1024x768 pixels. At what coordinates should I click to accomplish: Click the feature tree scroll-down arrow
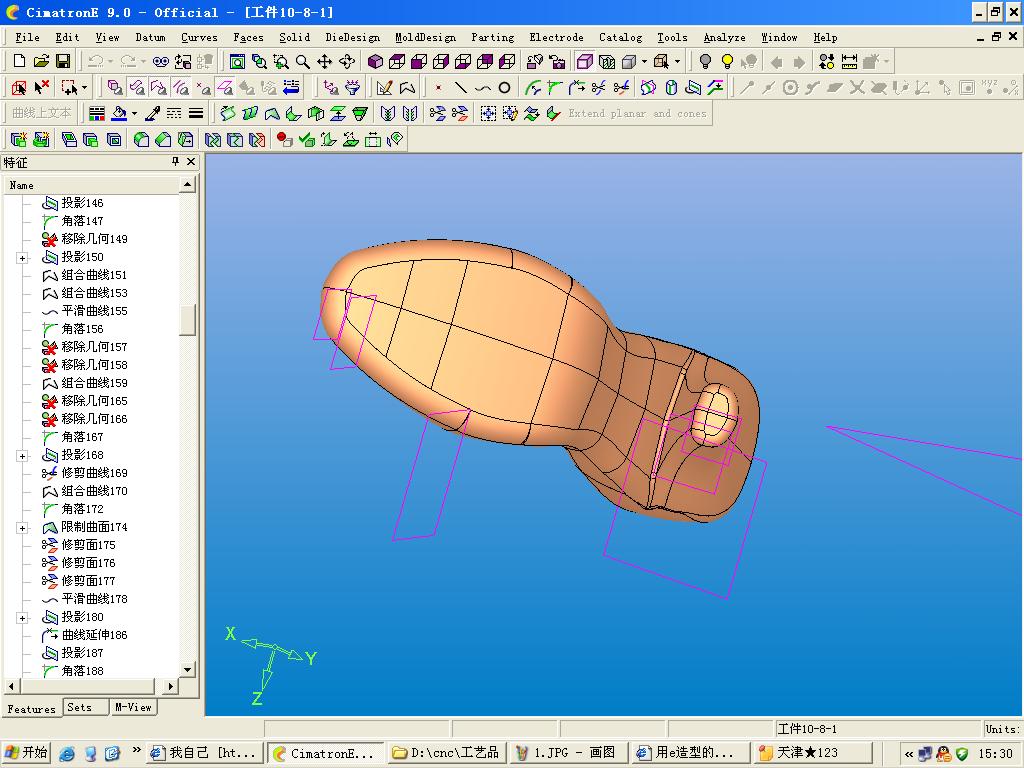[187, 670]
